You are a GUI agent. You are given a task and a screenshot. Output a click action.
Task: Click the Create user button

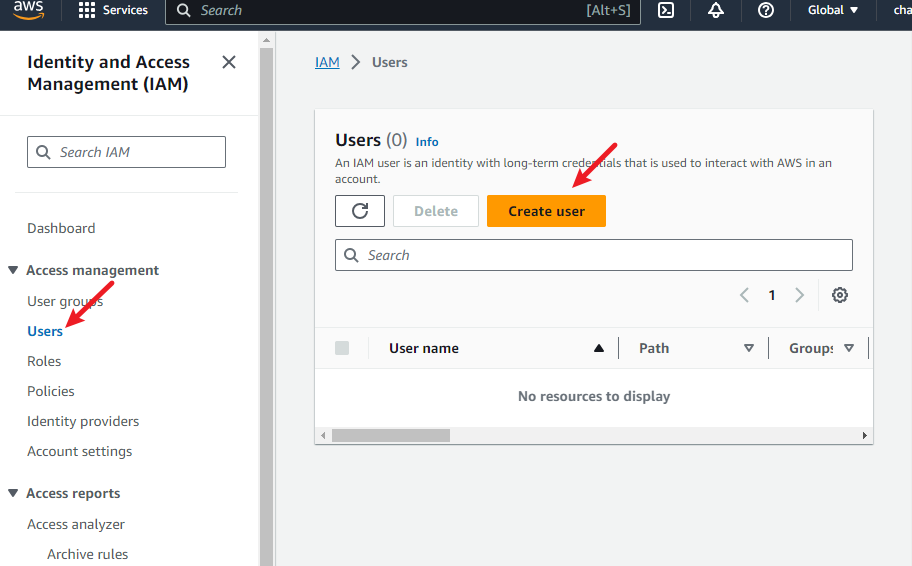coord(546,211)
